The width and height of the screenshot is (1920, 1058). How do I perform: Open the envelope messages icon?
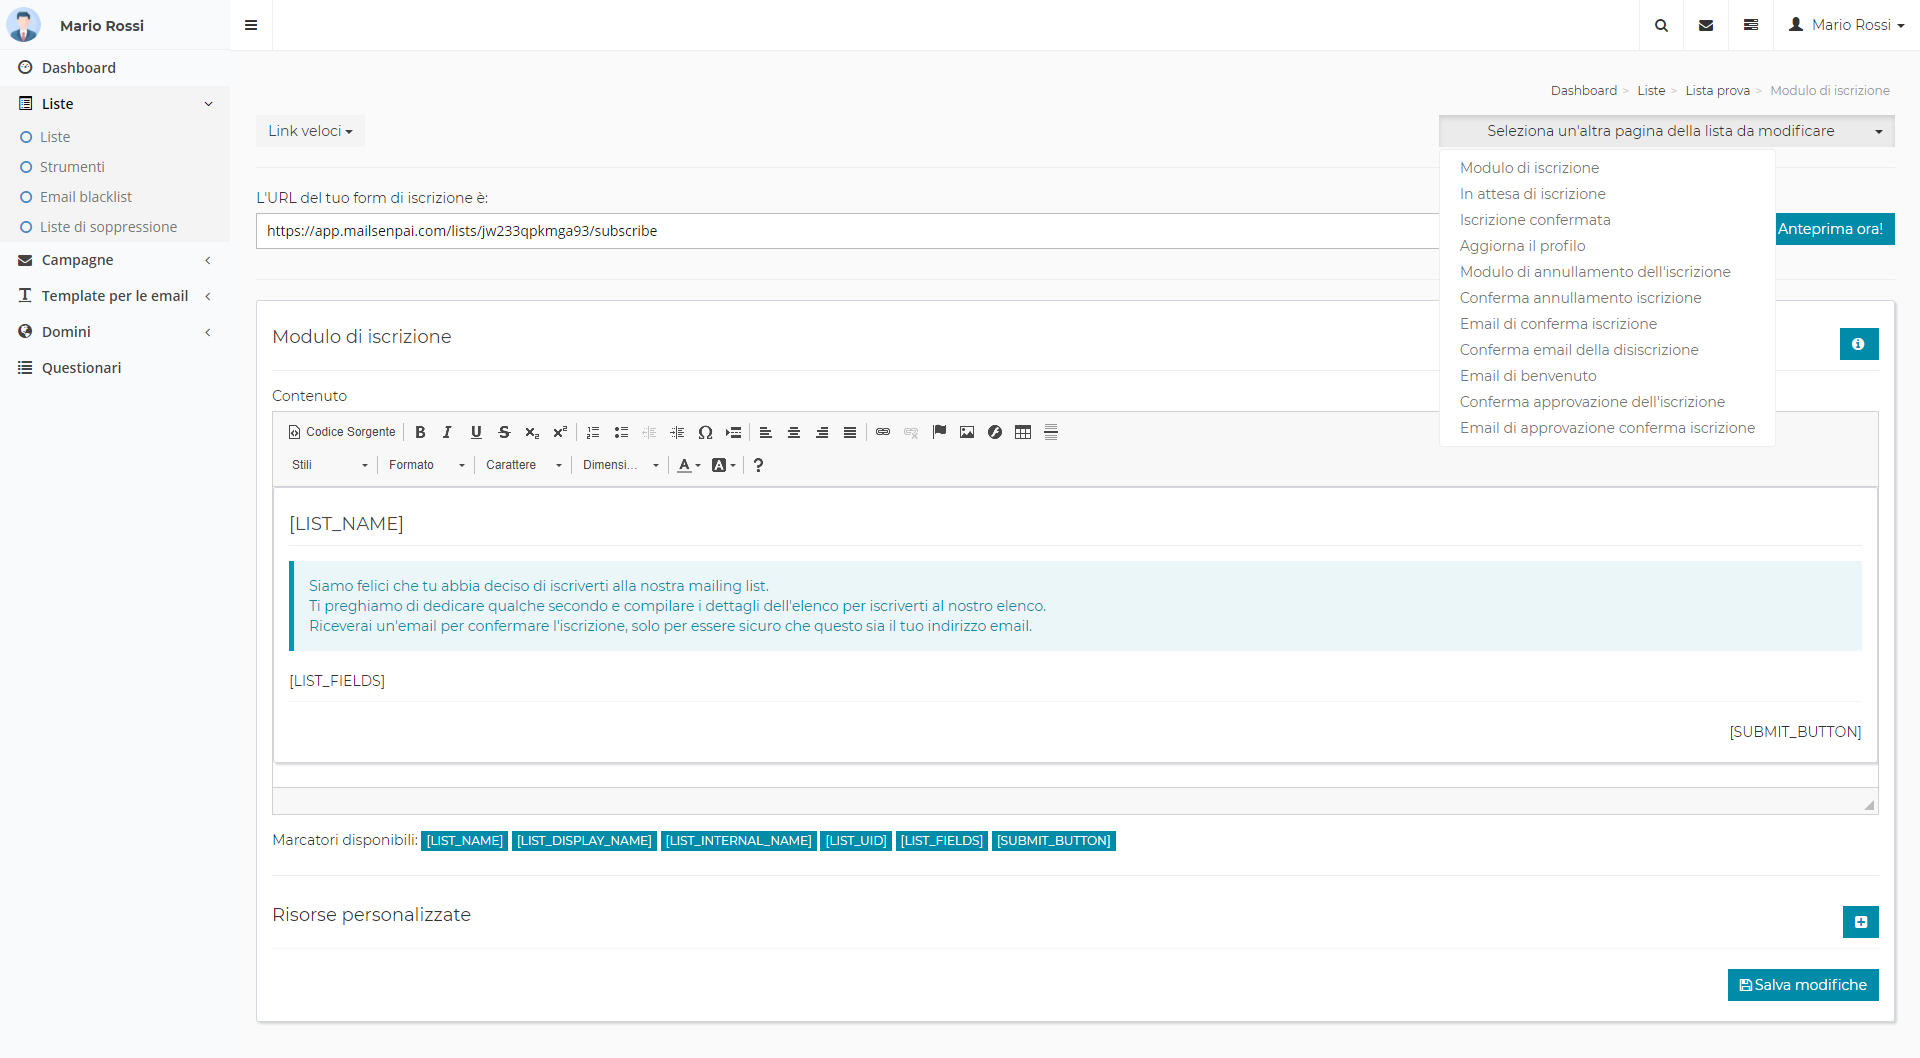(x=1706, y=25)
